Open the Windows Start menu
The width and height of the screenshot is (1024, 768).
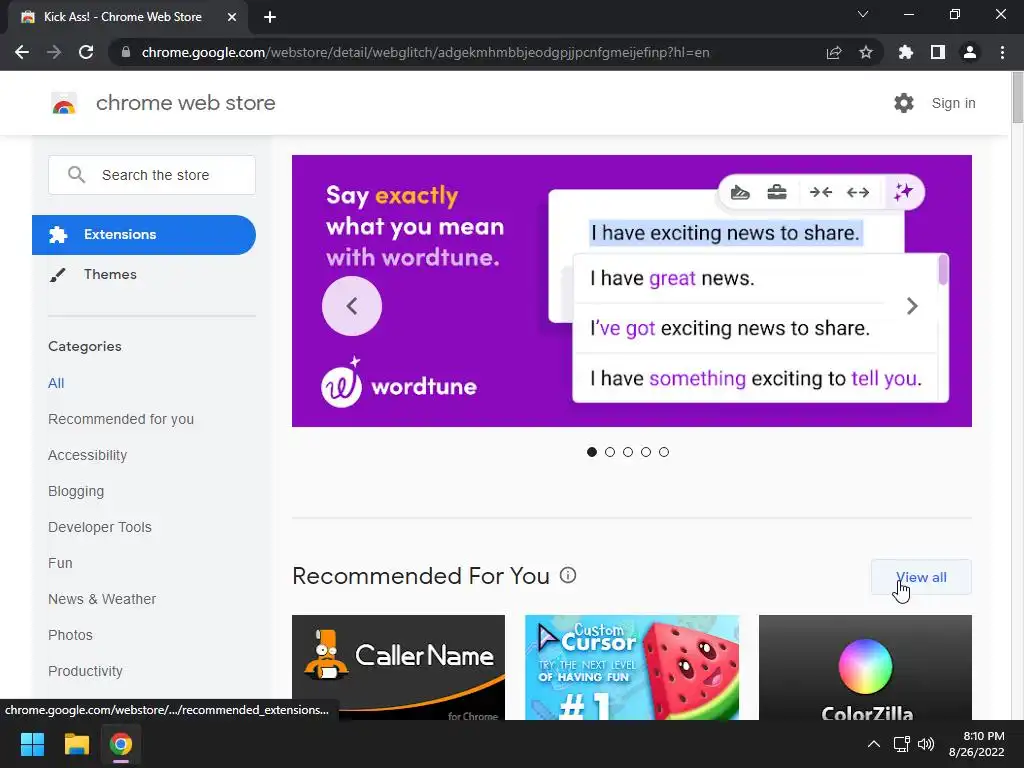[x=32, y=744]
